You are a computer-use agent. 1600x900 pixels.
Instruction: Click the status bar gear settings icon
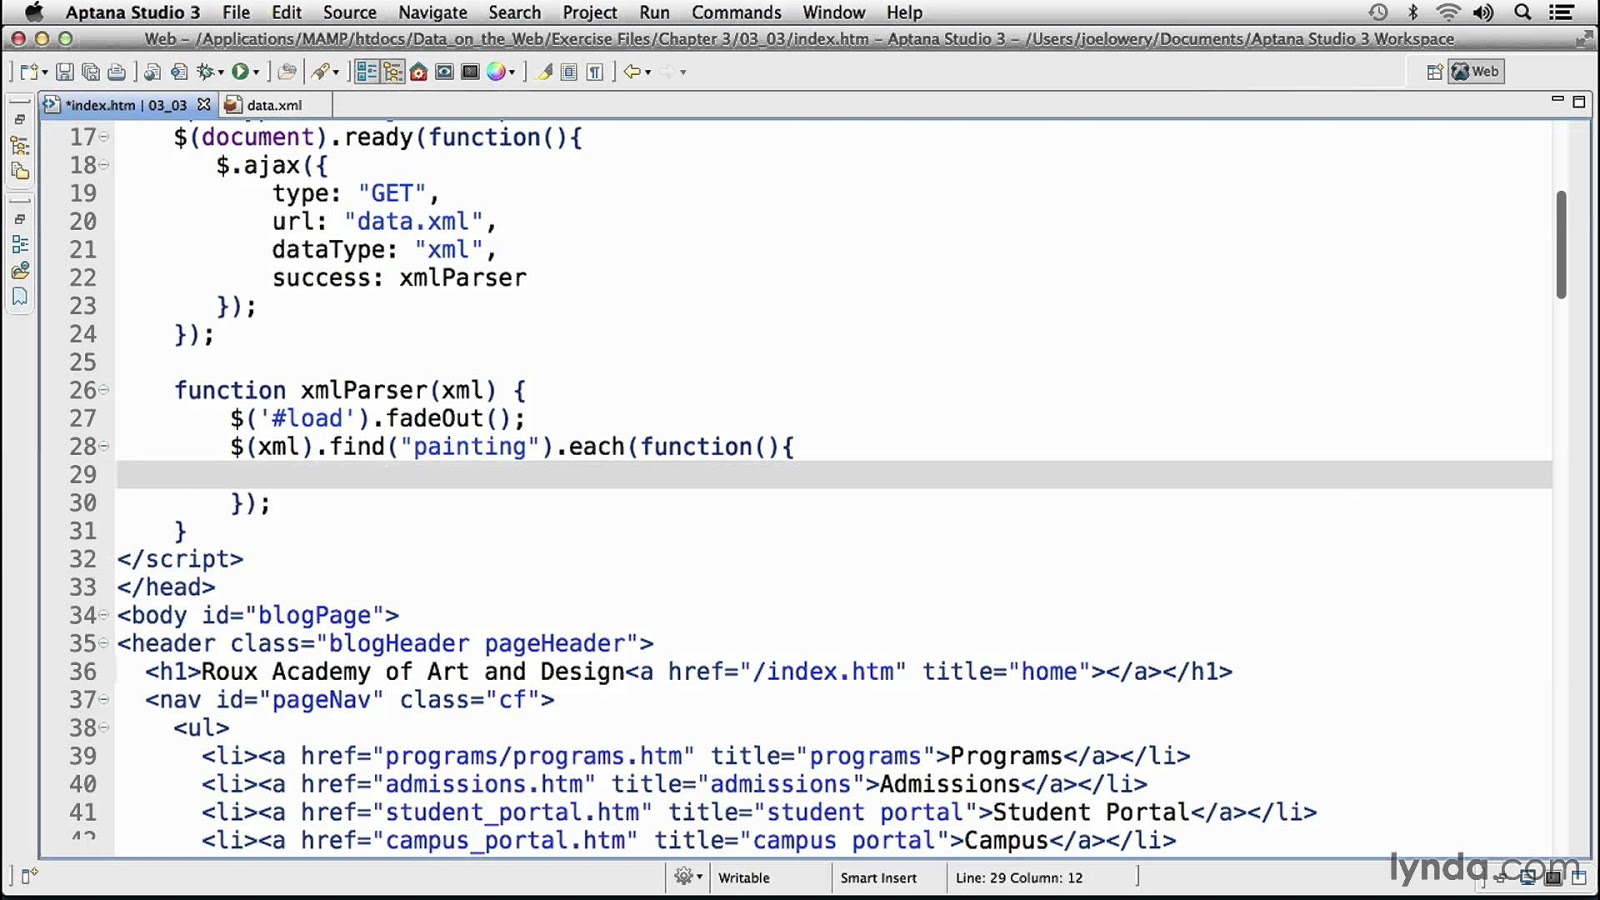pos(683,877)
